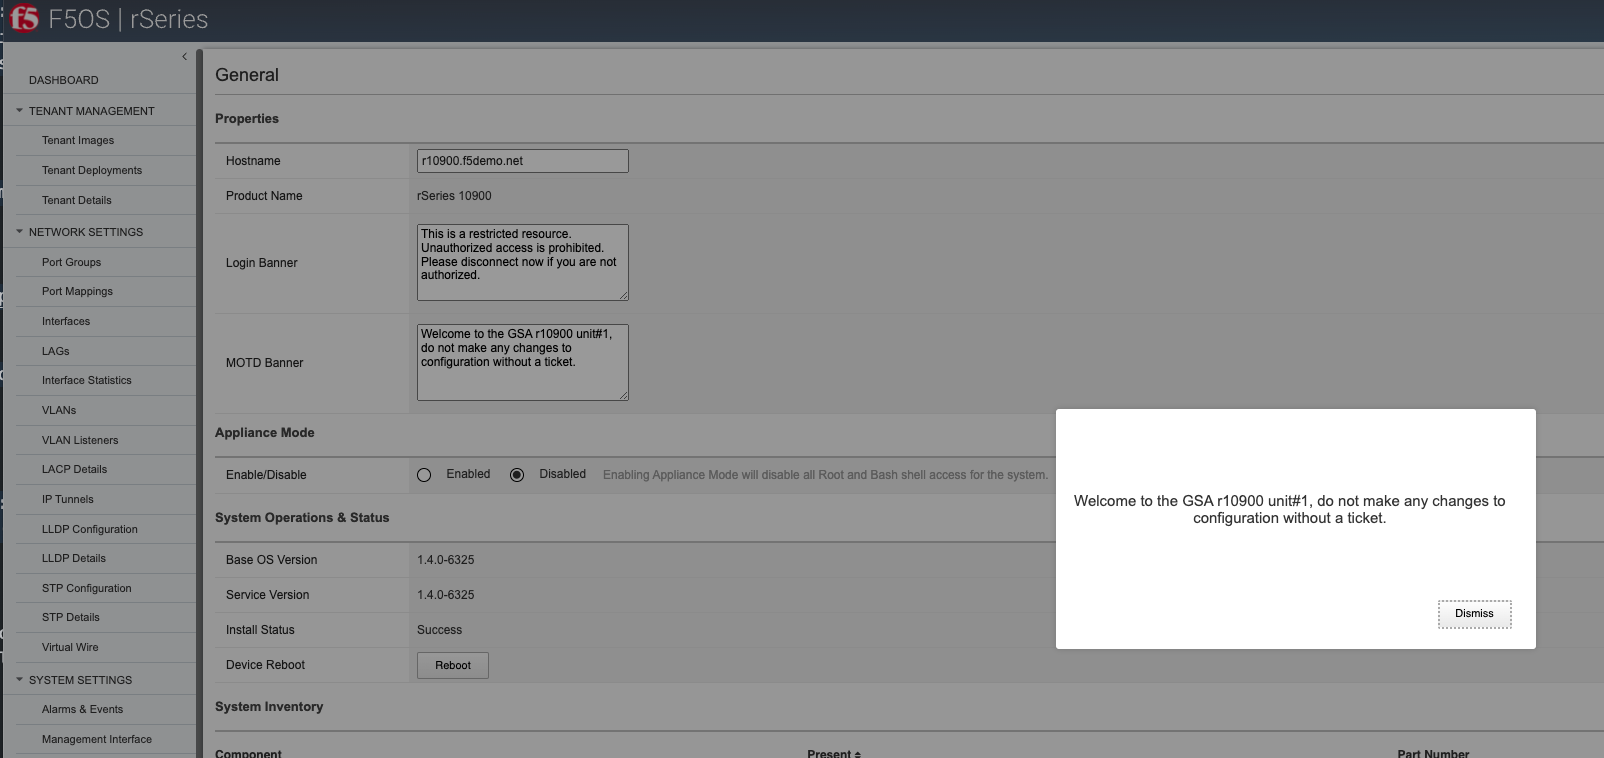Go to Port Mappings

click(x=78, y=292)
